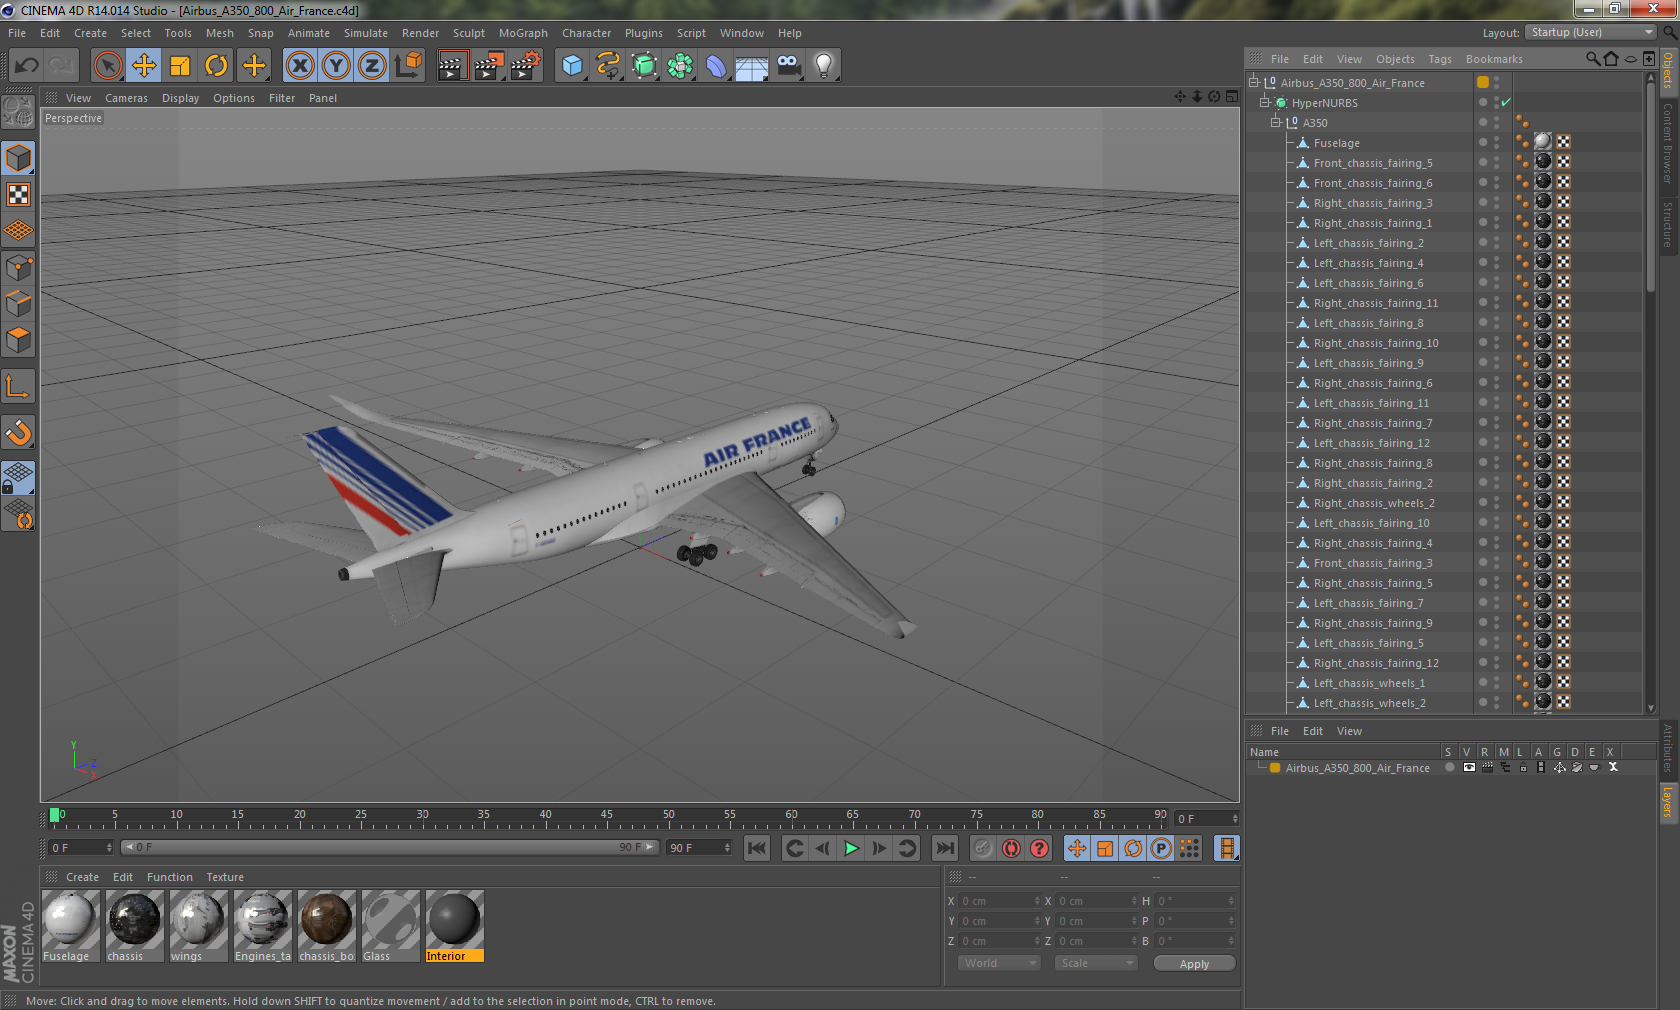1680x1010 pixels.
Task: Add a Cube primitive object
Action: (x=572, y=66)
